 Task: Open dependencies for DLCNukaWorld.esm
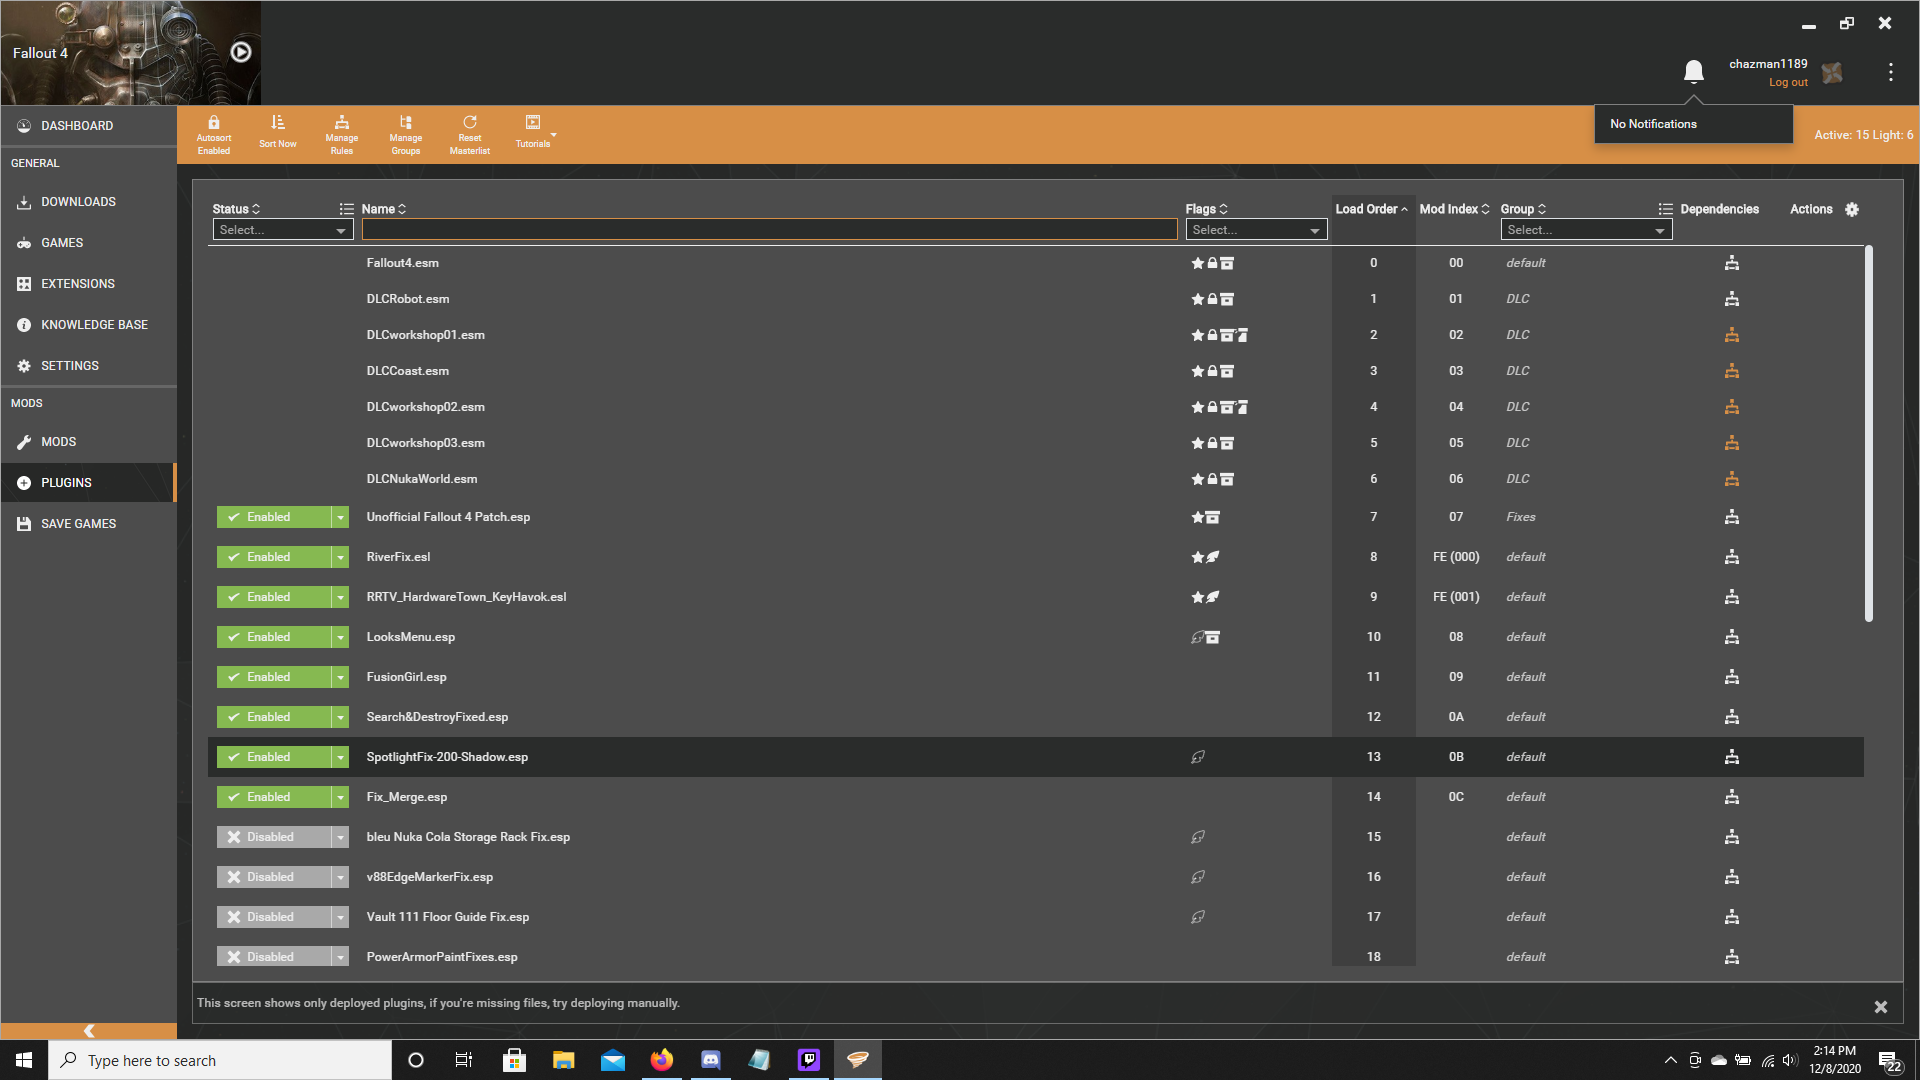(x=1732, y=479)
